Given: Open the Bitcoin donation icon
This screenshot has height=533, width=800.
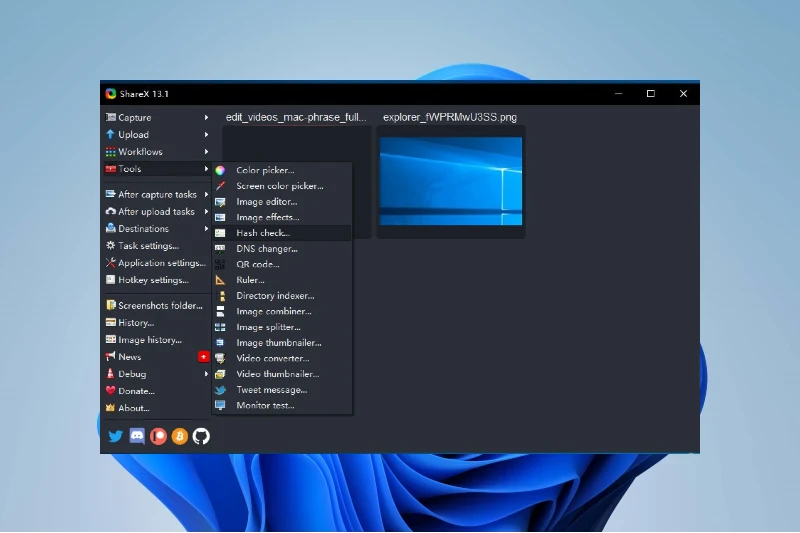Looking at the screenshot, I should coord(180,436).
